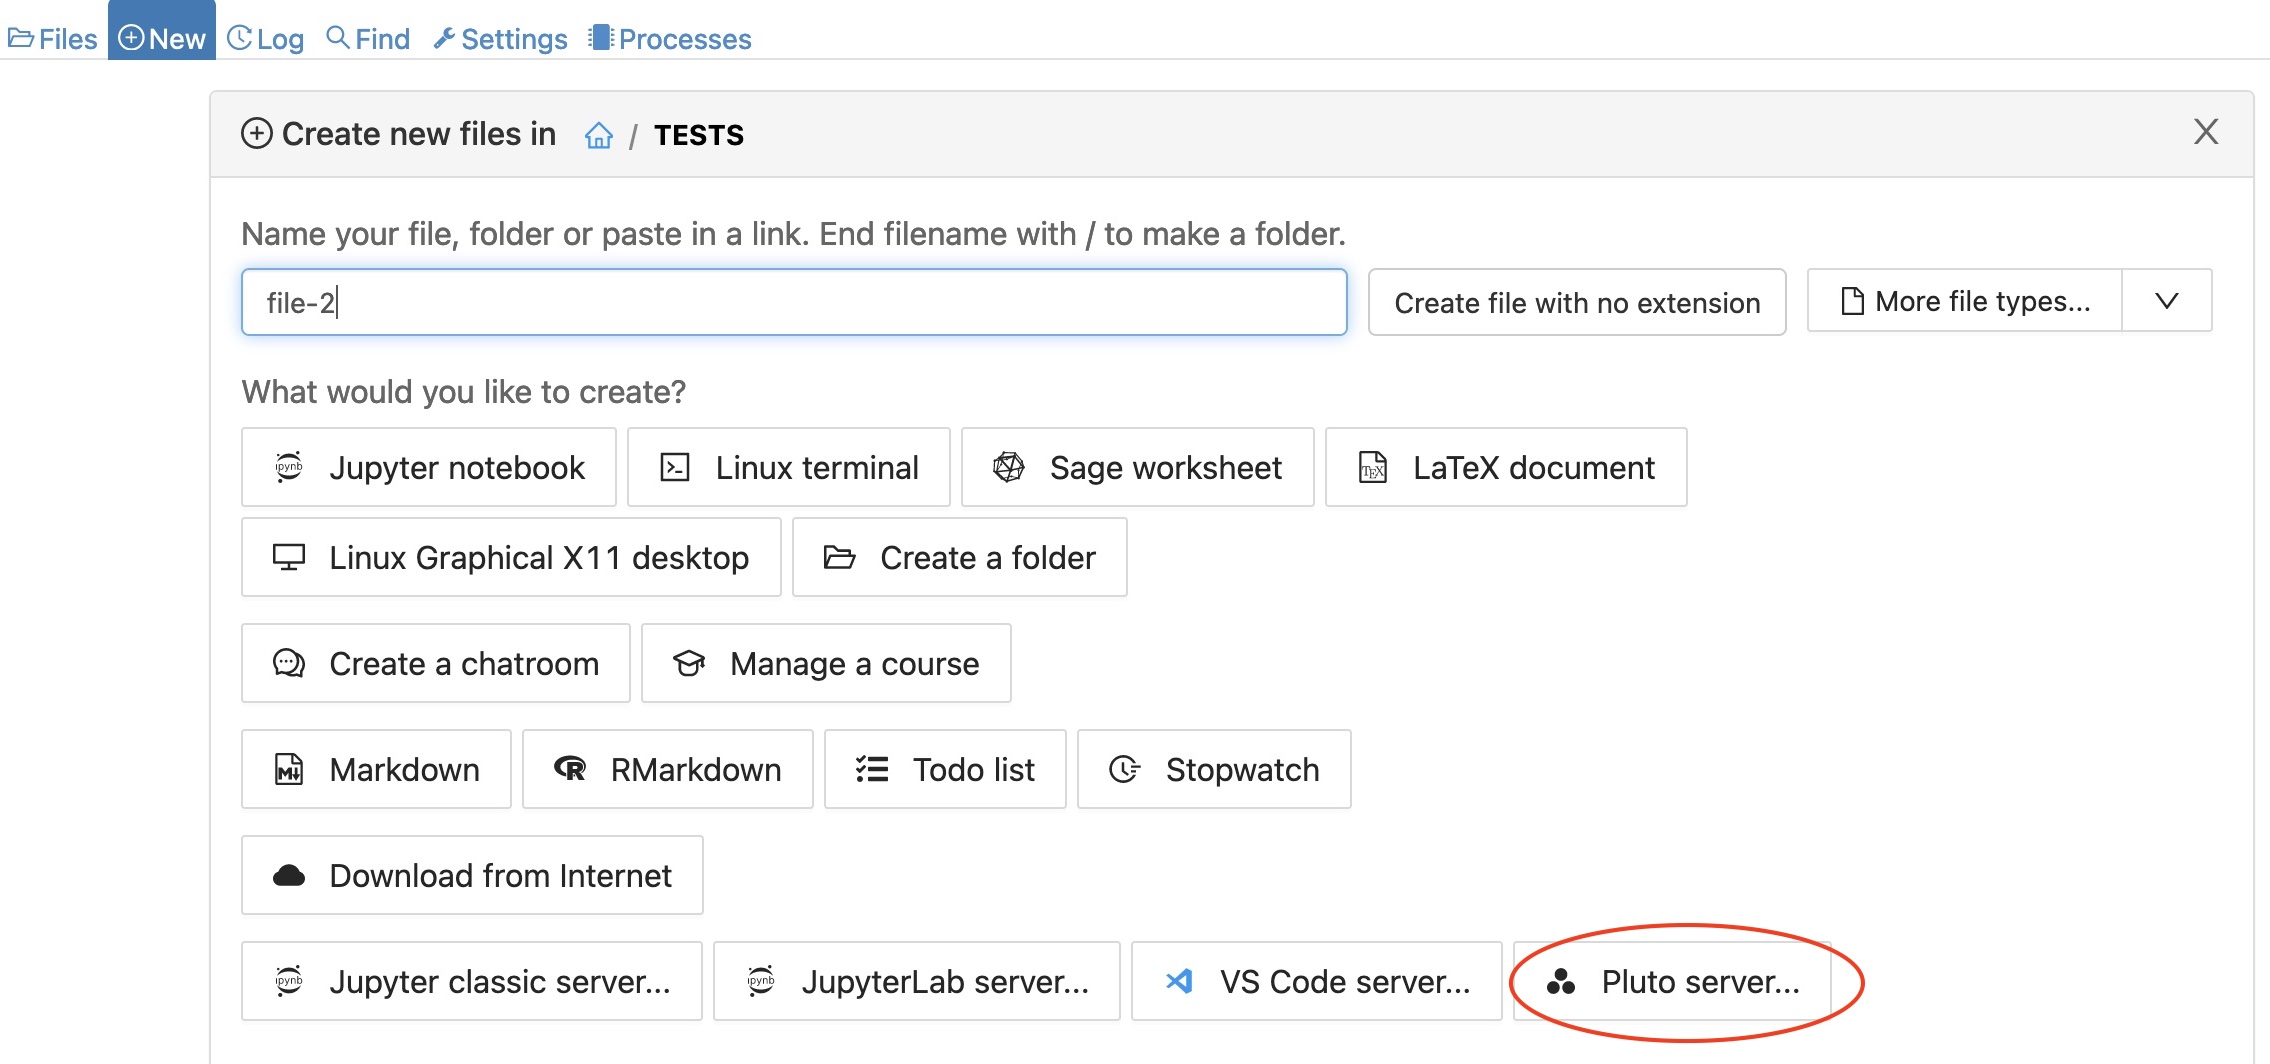Create a Sage worksheet
The width and height of the screenshot is (2270, 1064).
(x=1137, y=467)
